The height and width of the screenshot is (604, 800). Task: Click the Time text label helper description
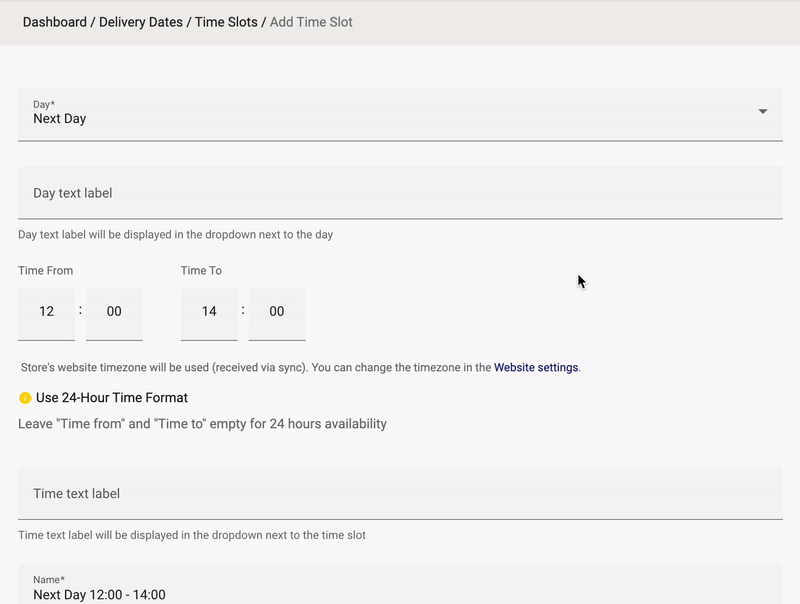pyautogui.click(x=192, y=535)
